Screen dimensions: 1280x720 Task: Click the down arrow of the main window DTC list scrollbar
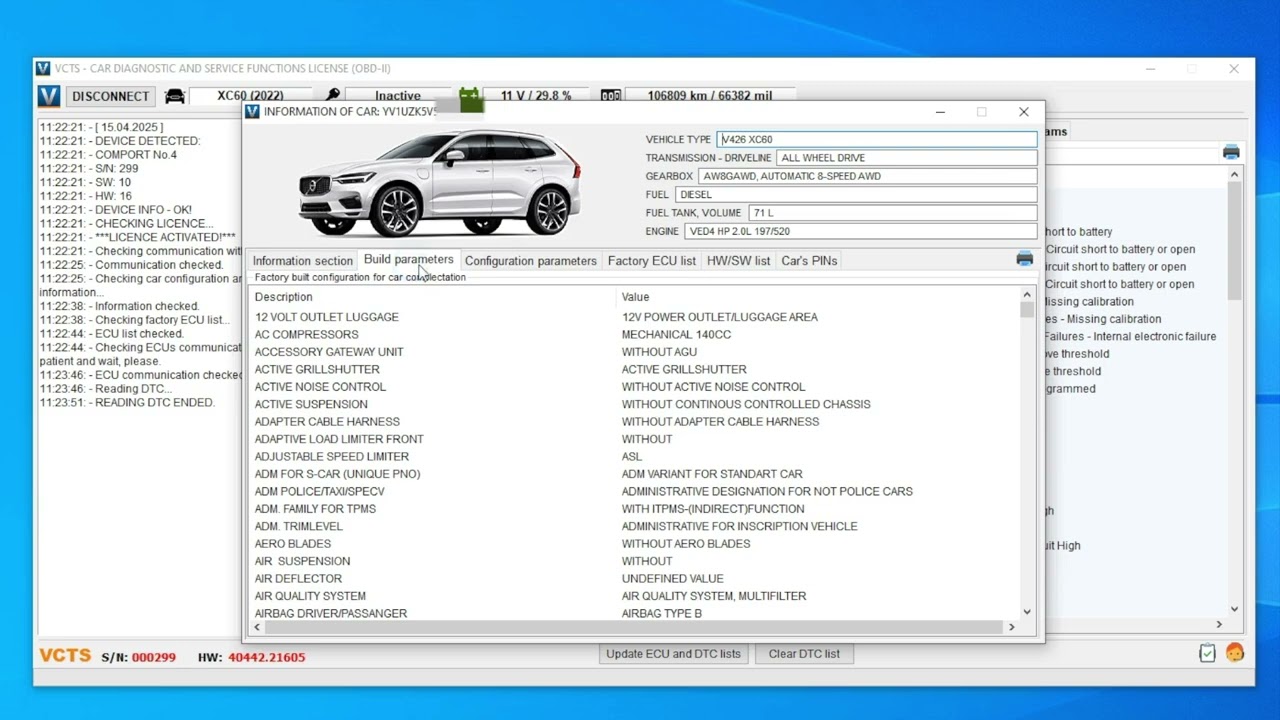1234,608
